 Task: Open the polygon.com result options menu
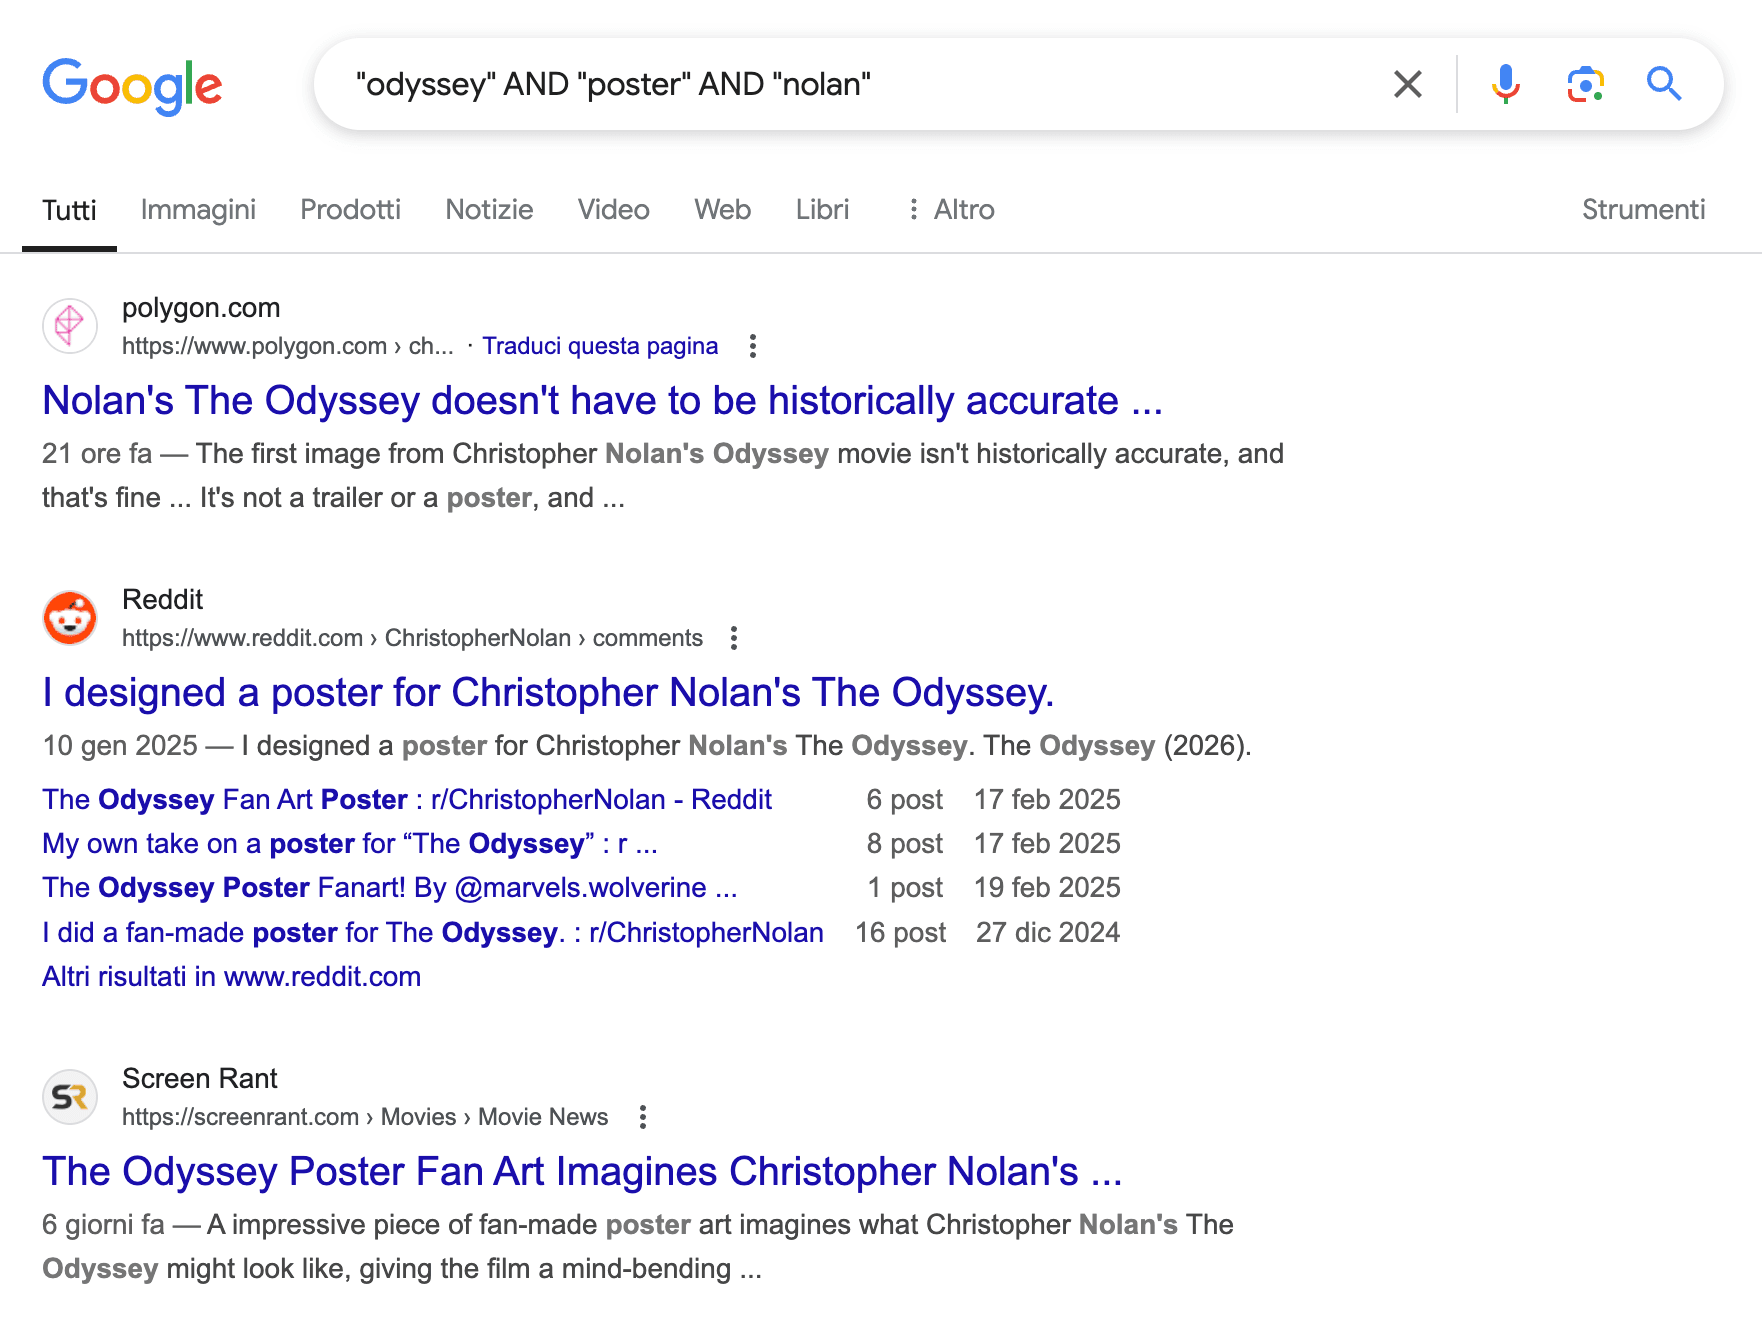click(x=753, y=346)
